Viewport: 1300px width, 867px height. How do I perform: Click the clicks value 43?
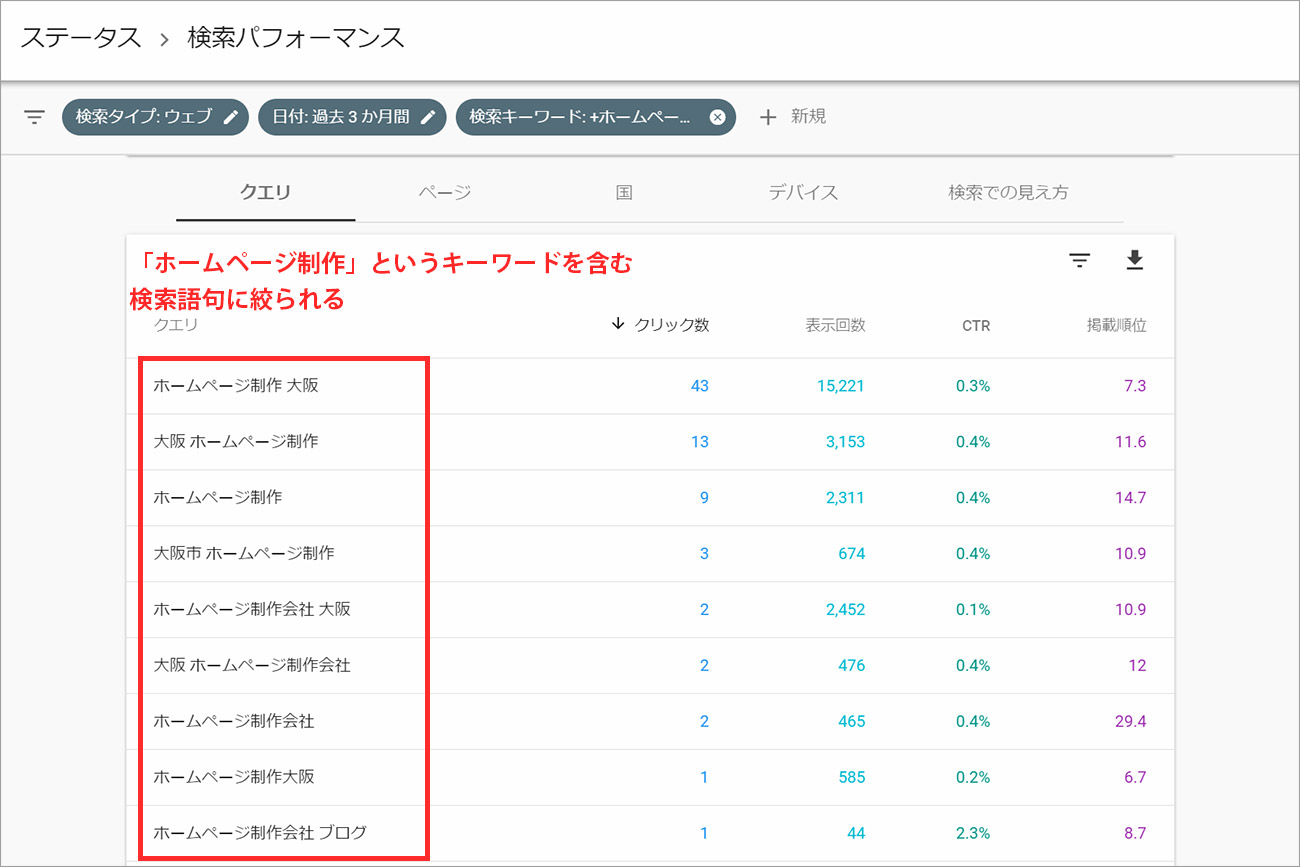pos(700,386)
